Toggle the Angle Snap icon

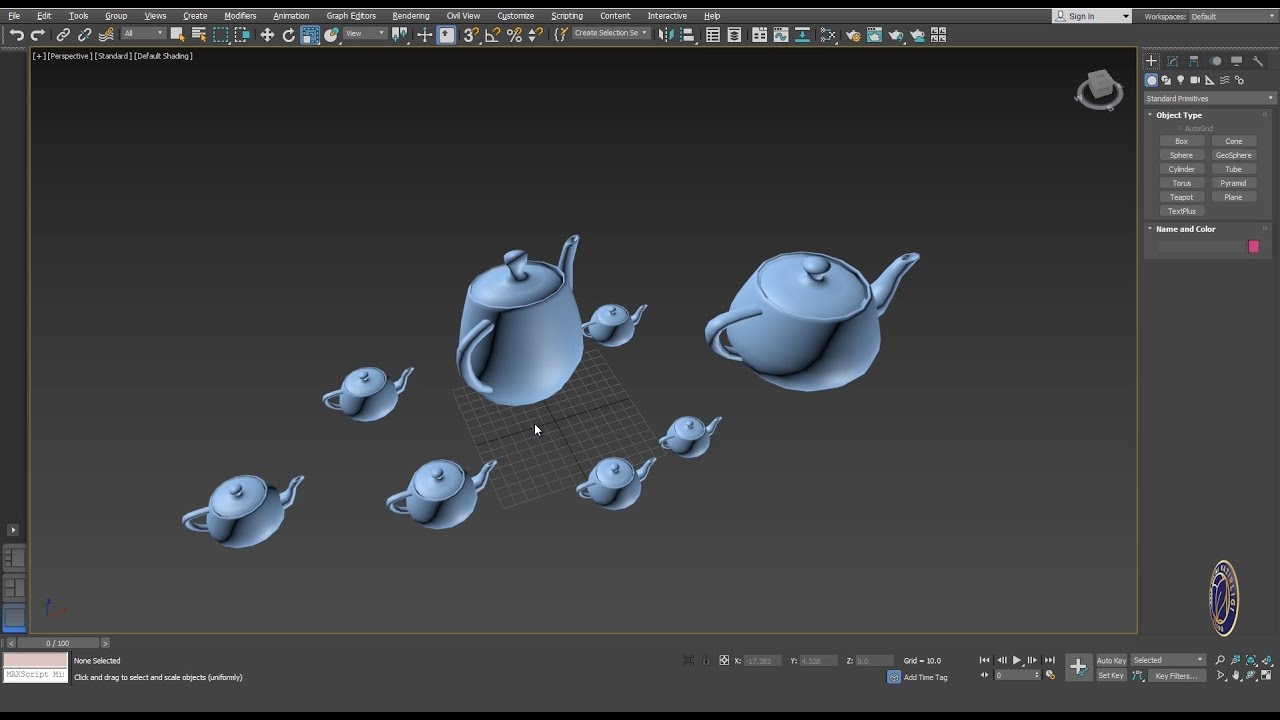(x=492, y=35)
